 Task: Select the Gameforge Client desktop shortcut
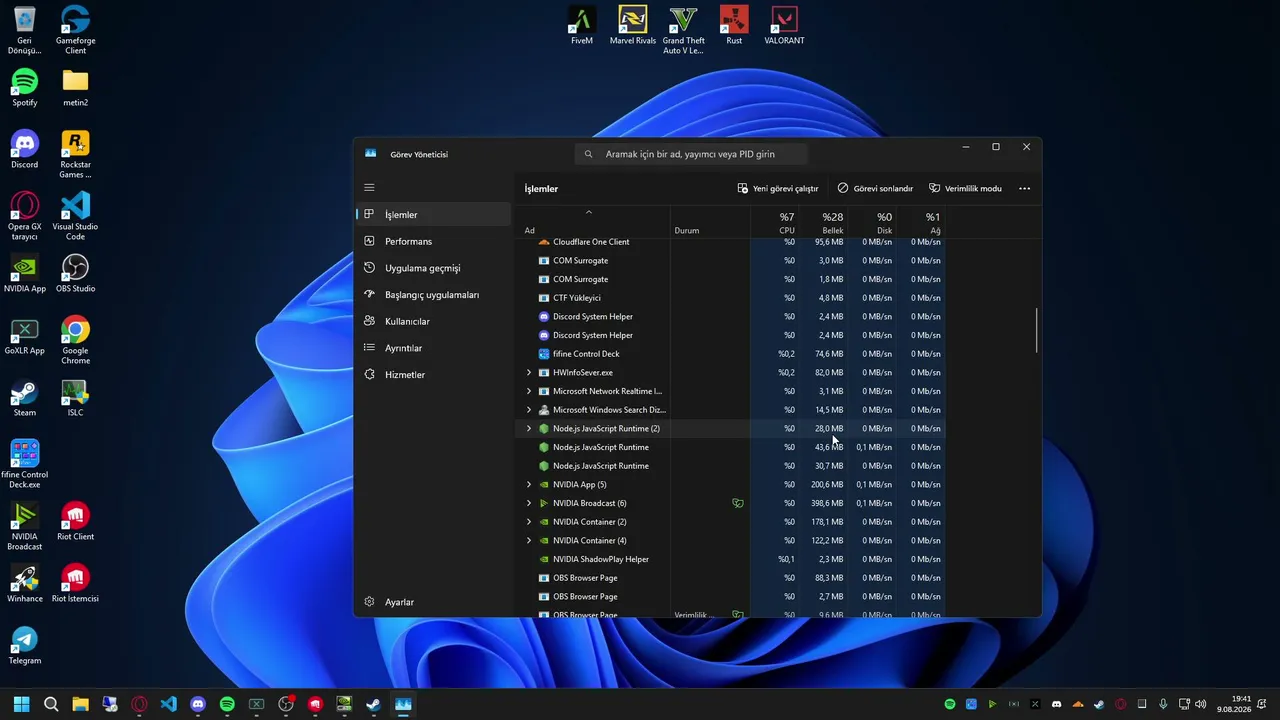(75, 30)
